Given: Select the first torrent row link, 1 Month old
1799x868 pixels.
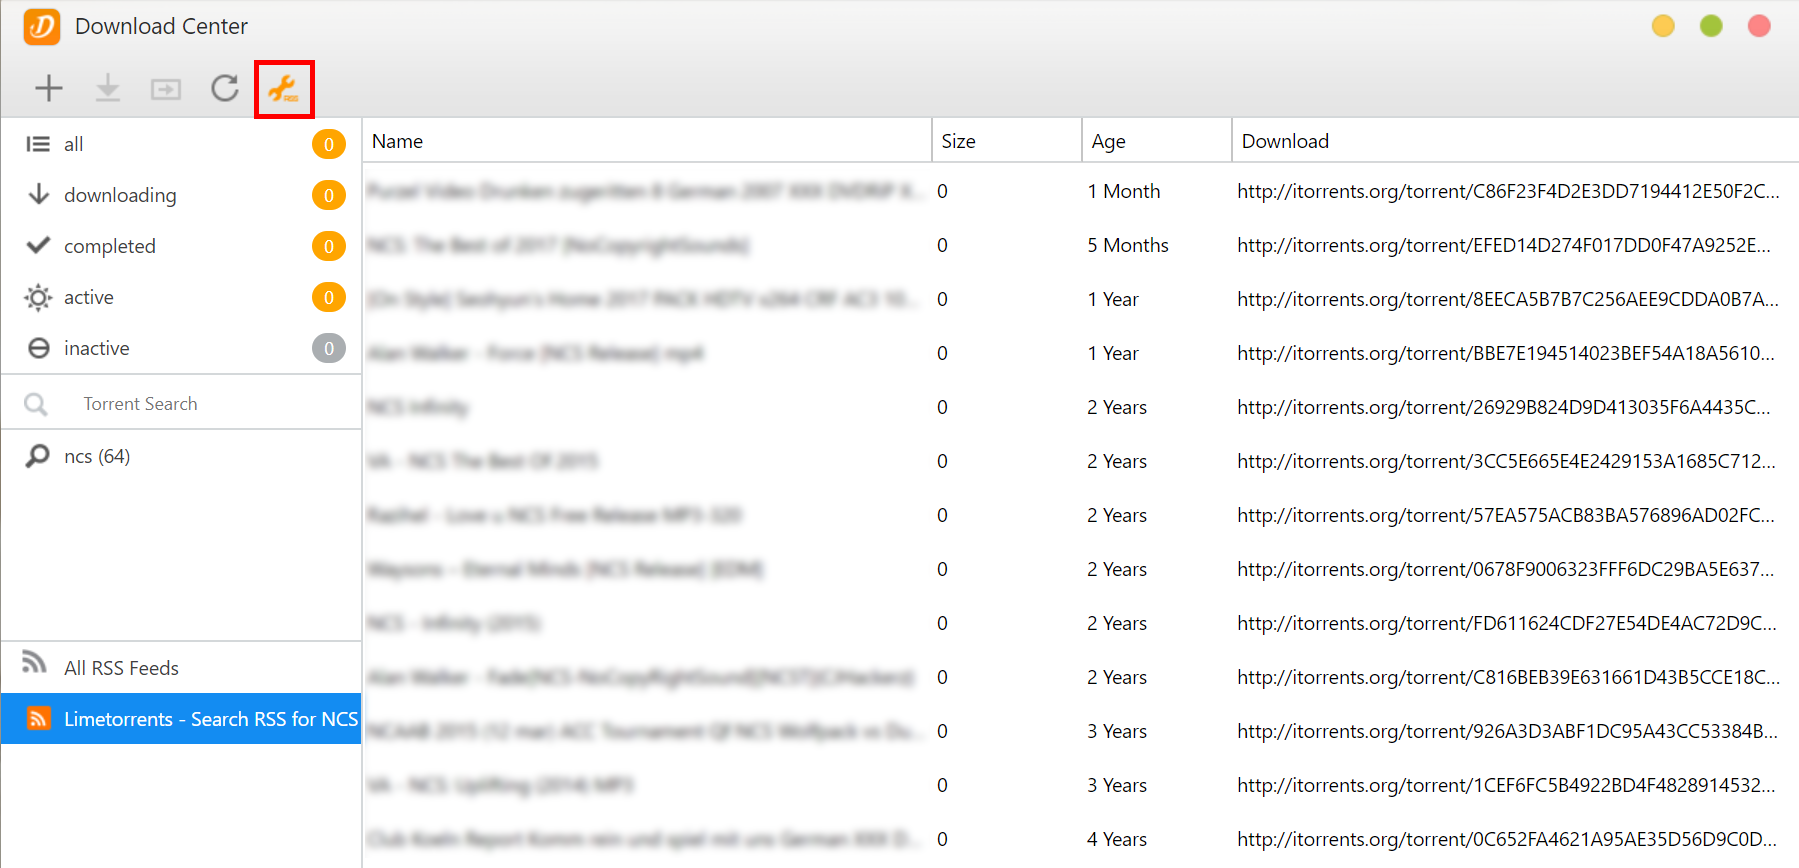Looking at the screenshot, I should coord(1507,191).
